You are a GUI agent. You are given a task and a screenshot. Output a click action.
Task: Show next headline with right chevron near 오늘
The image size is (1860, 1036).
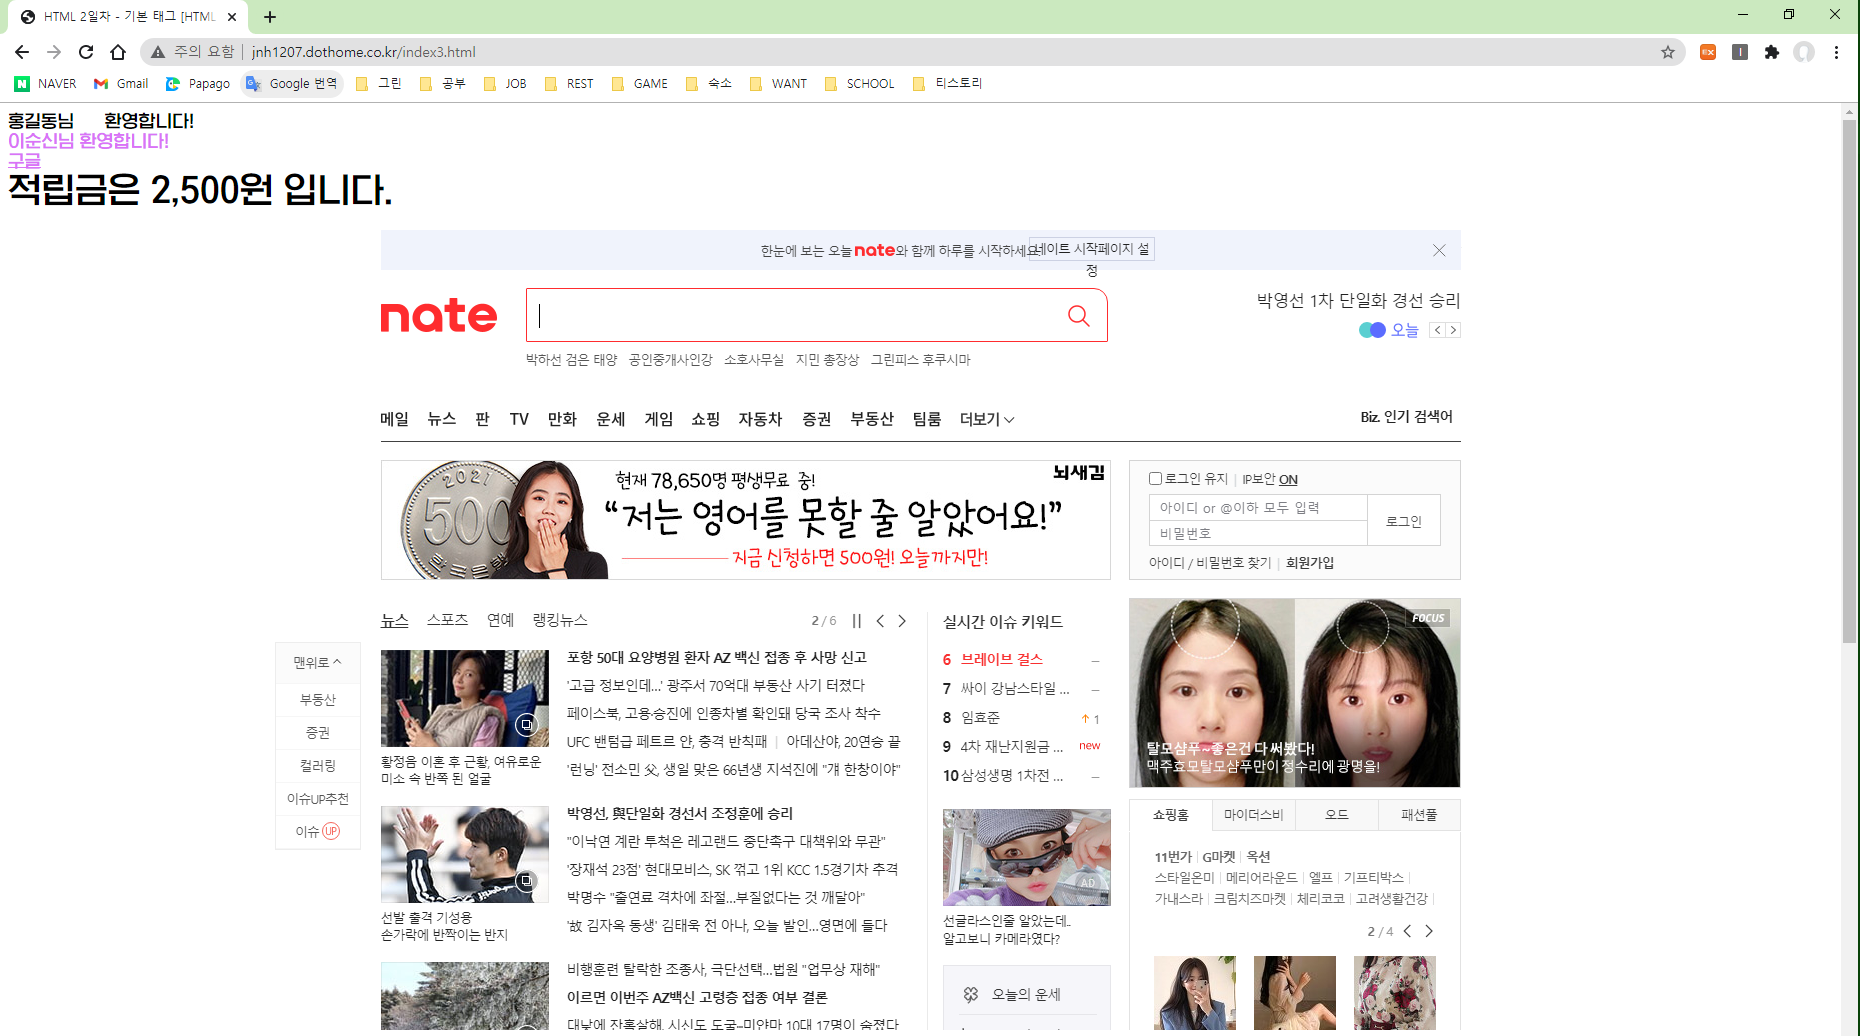[1453, 330]
